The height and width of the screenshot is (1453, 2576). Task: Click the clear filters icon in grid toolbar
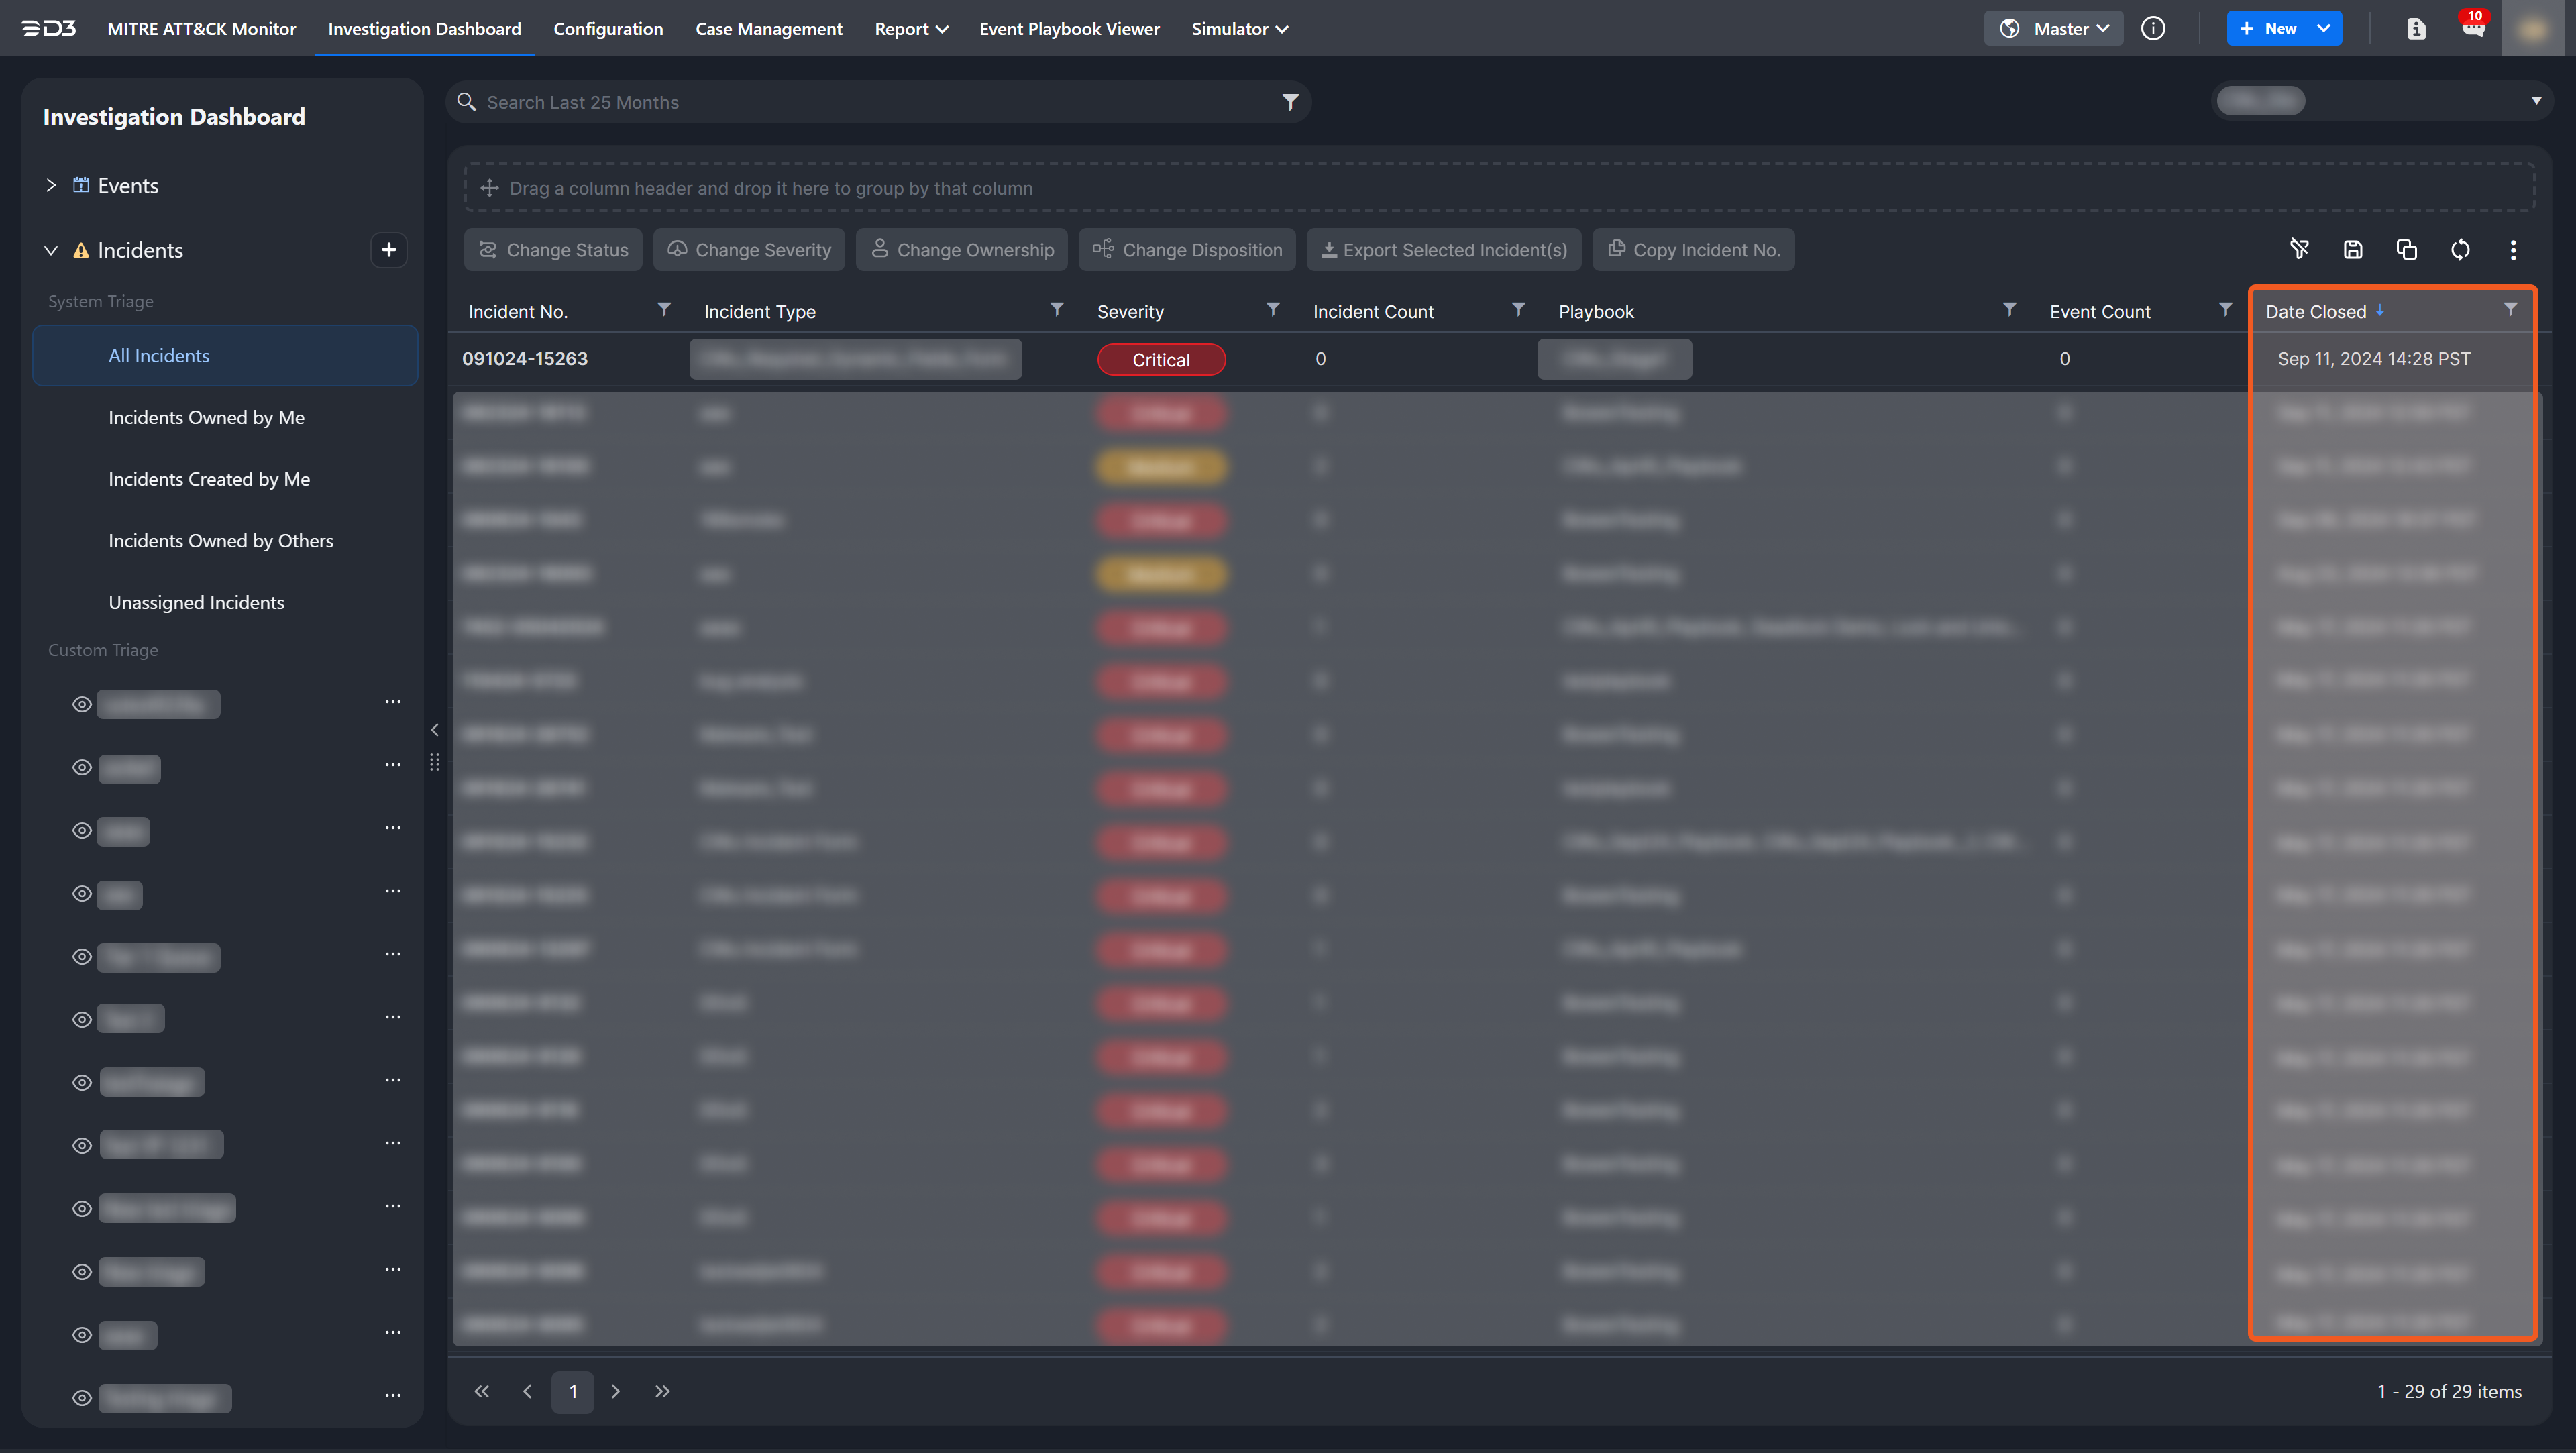(2299, 249)
